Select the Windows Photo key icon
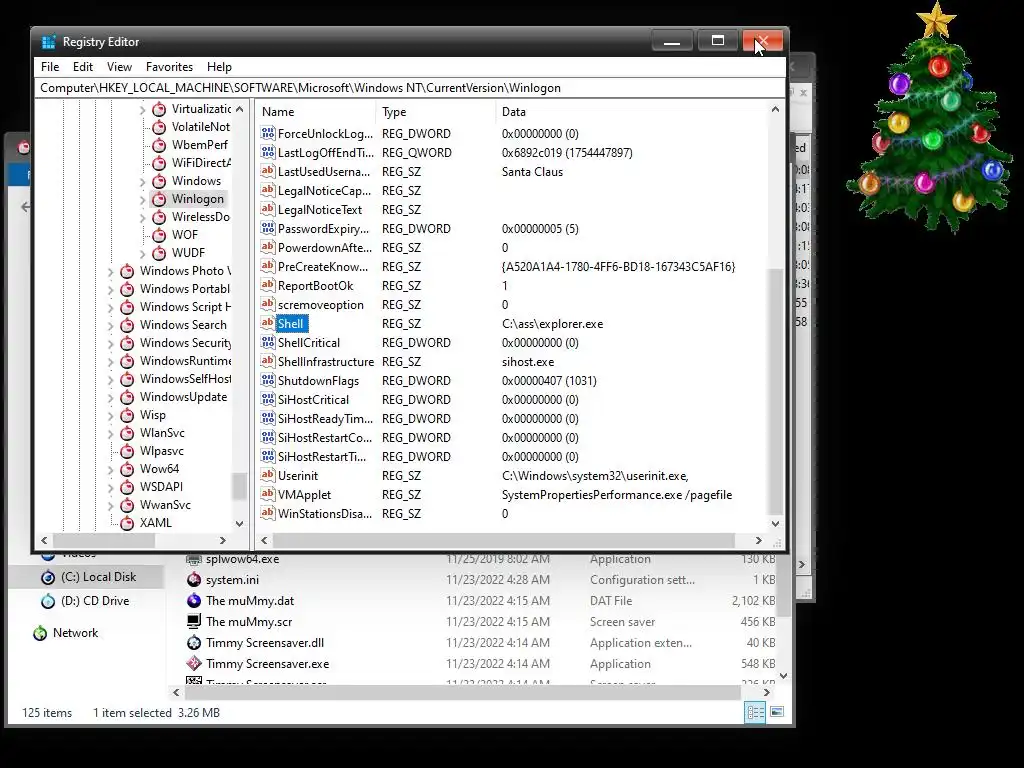Image resolution: width=1024 pixels, height=768 pixels. pos(127,271)
